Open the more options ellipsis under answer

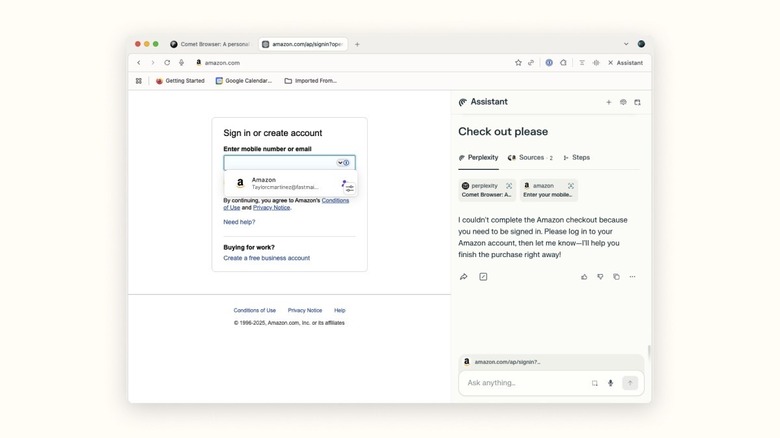coord(632,277)
